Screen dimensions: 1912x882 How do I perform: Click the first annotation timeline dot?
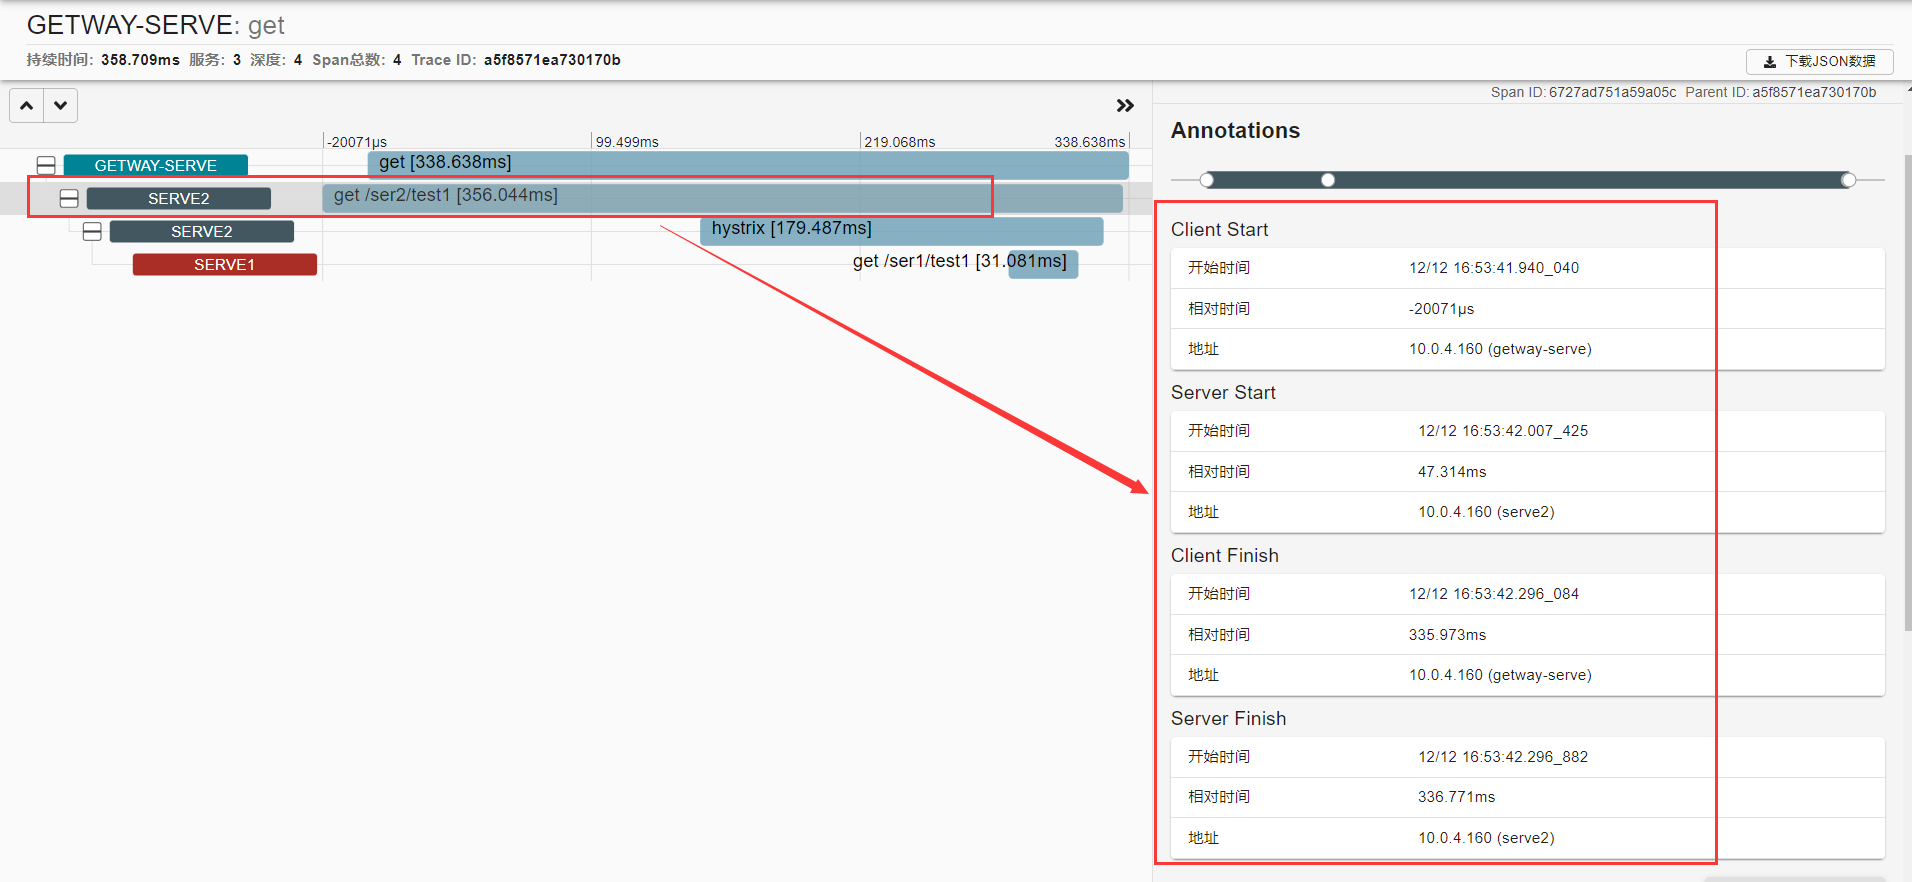(x=1207, y=180)
